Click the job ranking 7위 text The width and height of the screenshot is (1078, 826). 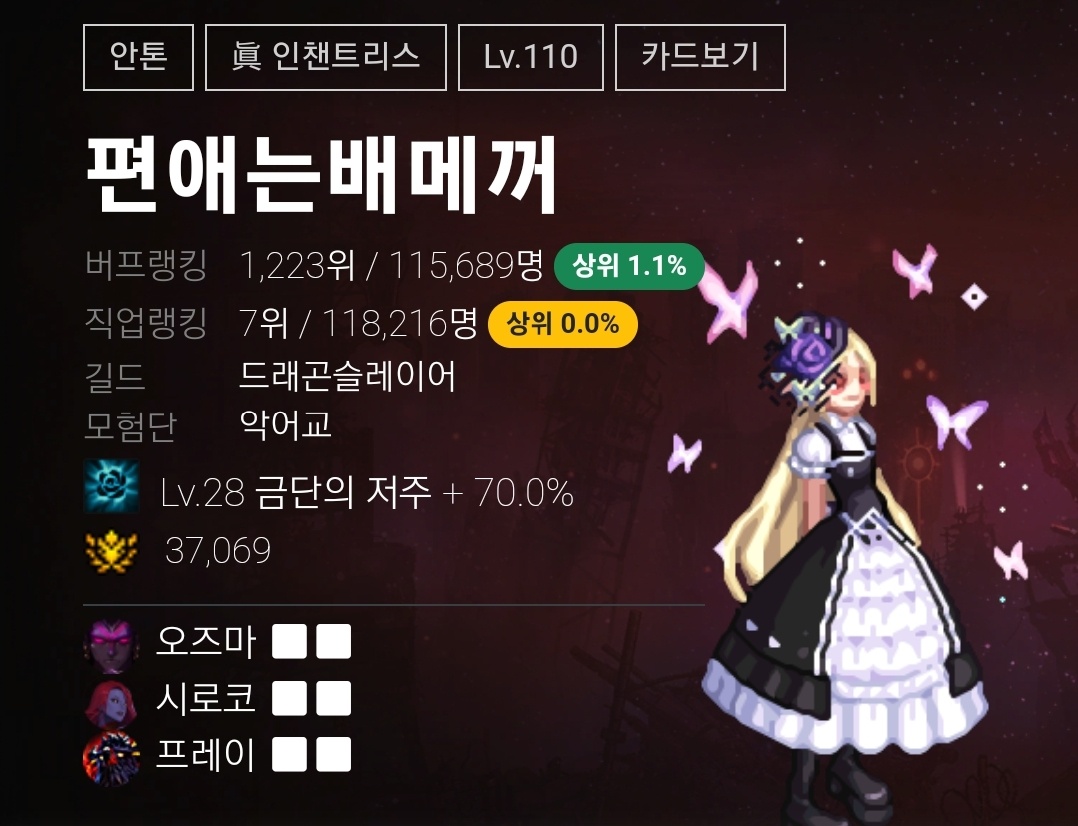coord(263,323)
